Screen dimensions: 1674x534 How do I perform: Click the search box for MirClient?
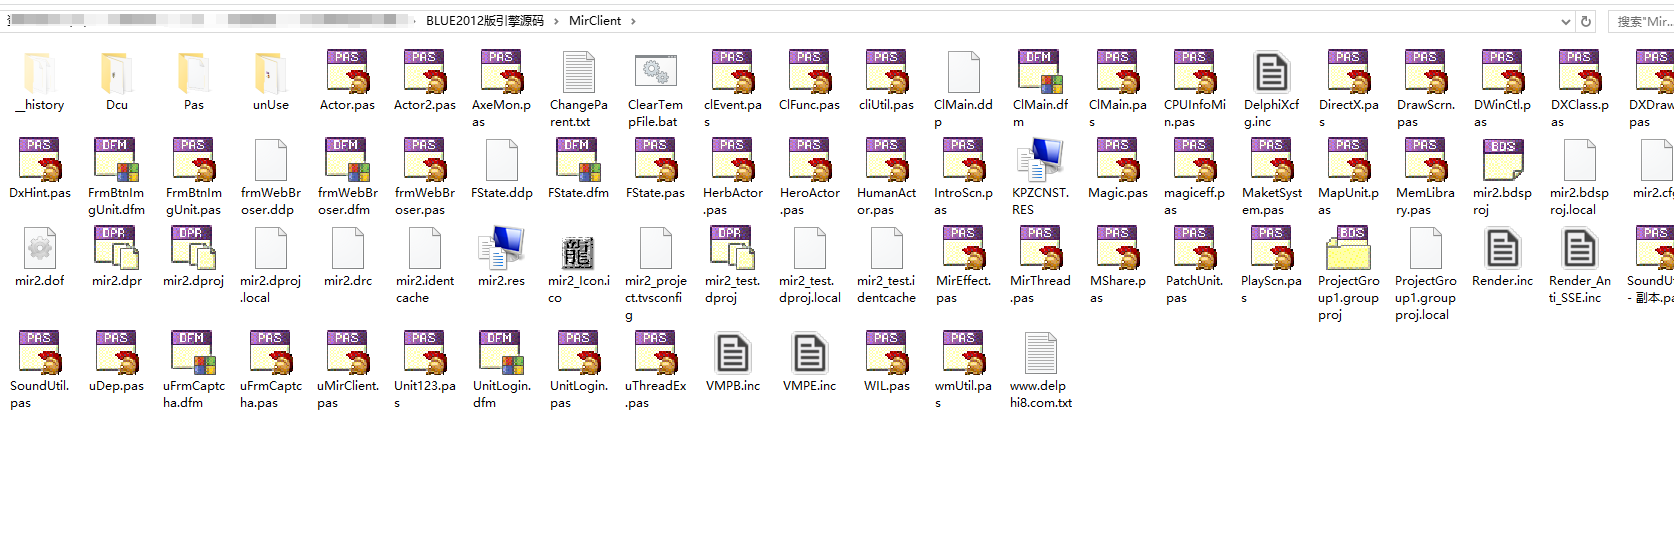pyautogui.click(x=1642, y=21)
